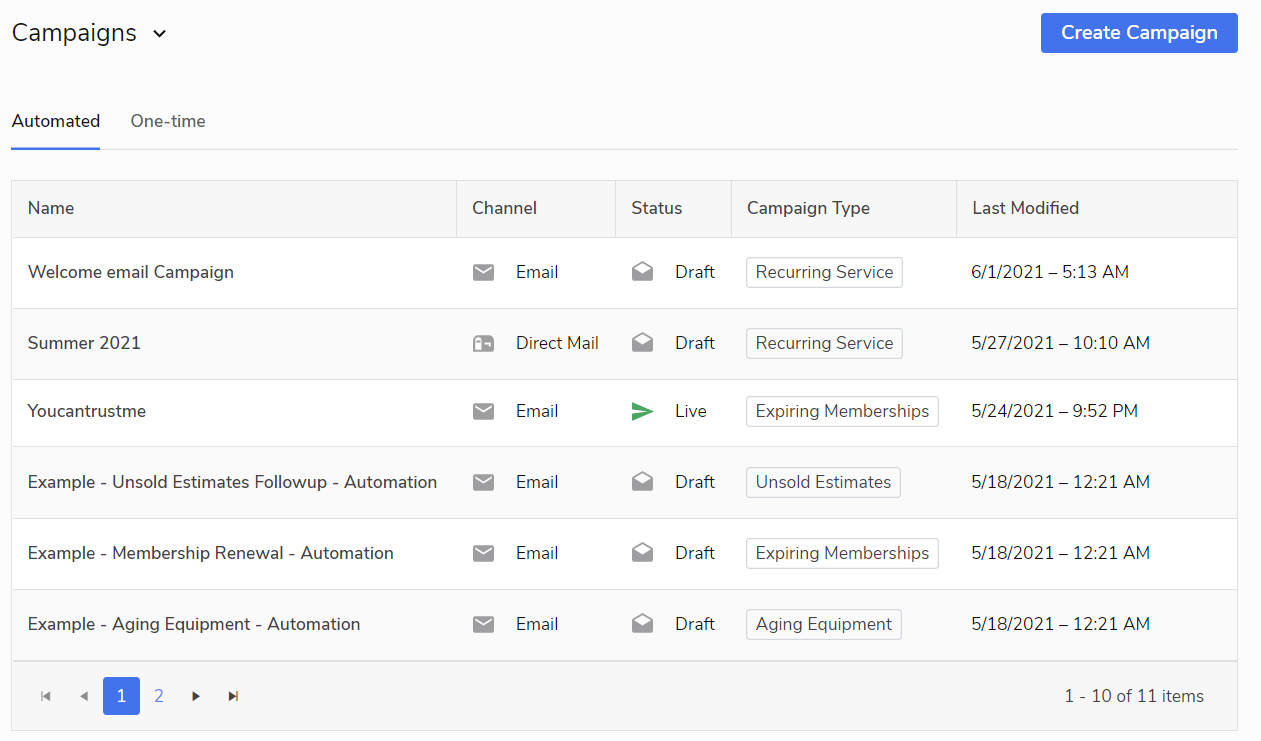Screen dimensions: 1261x741
Task: Click the go-to-last-page pagination icon
Action: point(233,696)
